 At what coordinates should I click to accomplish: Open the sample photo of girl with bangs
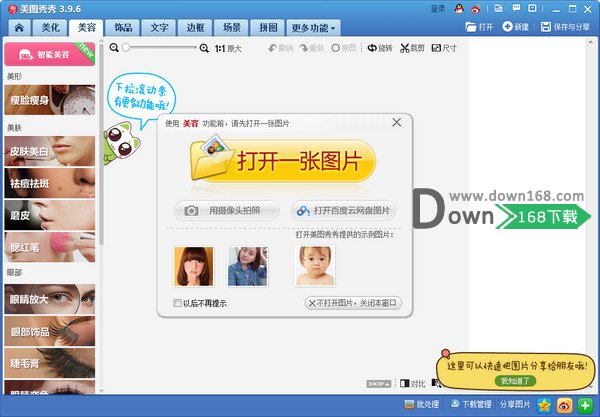194,266
